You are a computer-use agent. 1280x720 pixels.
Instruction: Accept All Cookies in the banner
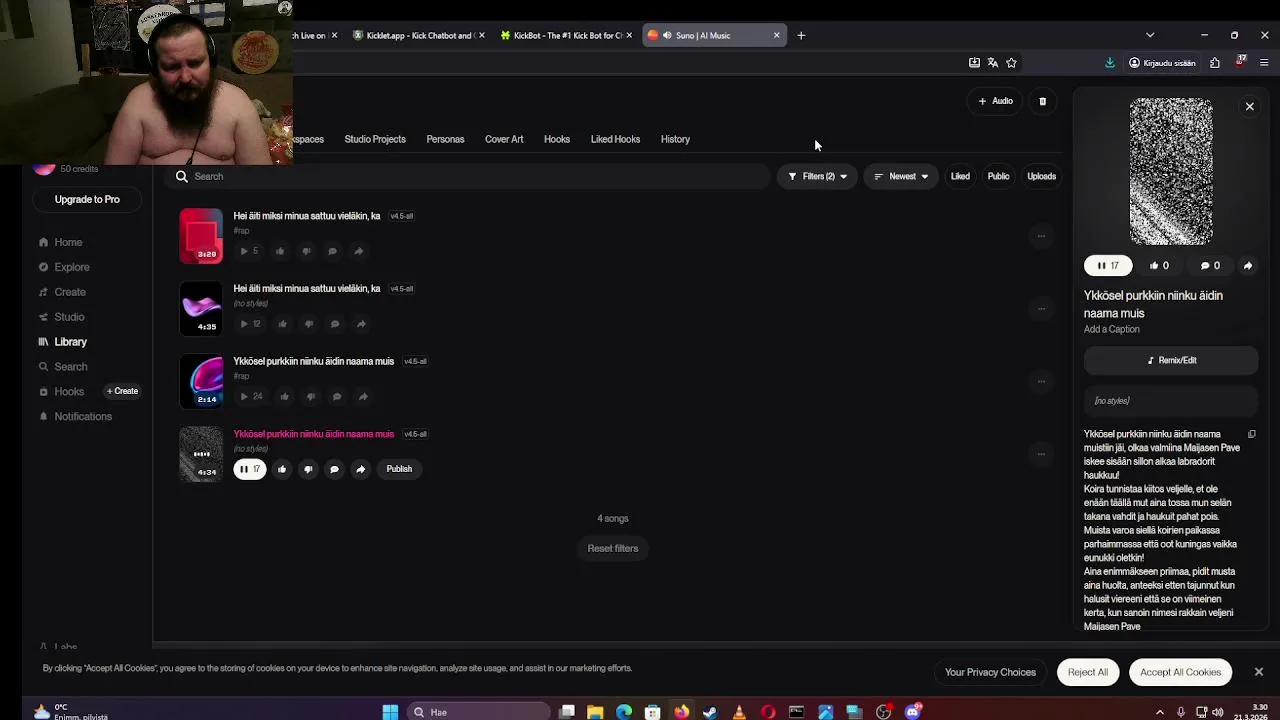click(x=1180, y=672)
